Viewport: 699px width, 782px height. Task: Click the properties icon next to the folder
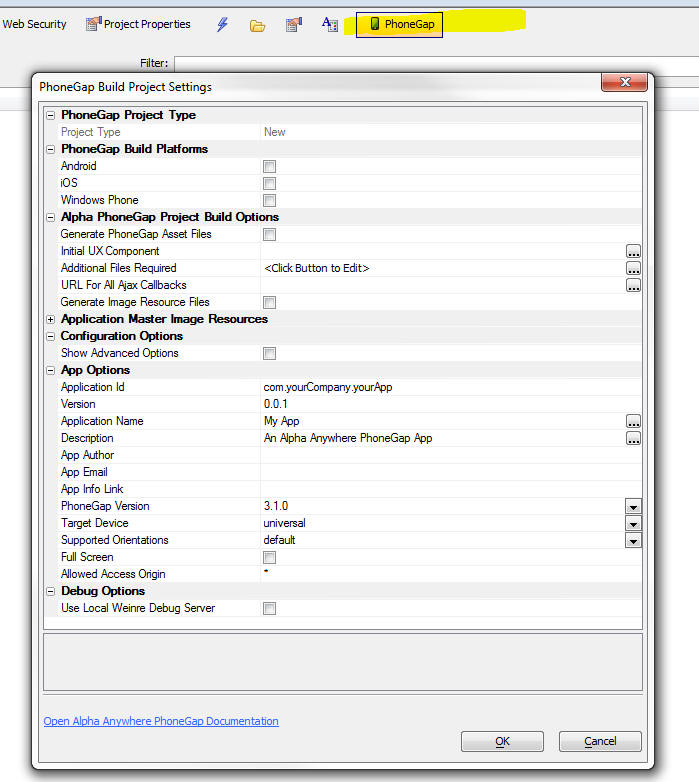294,24
